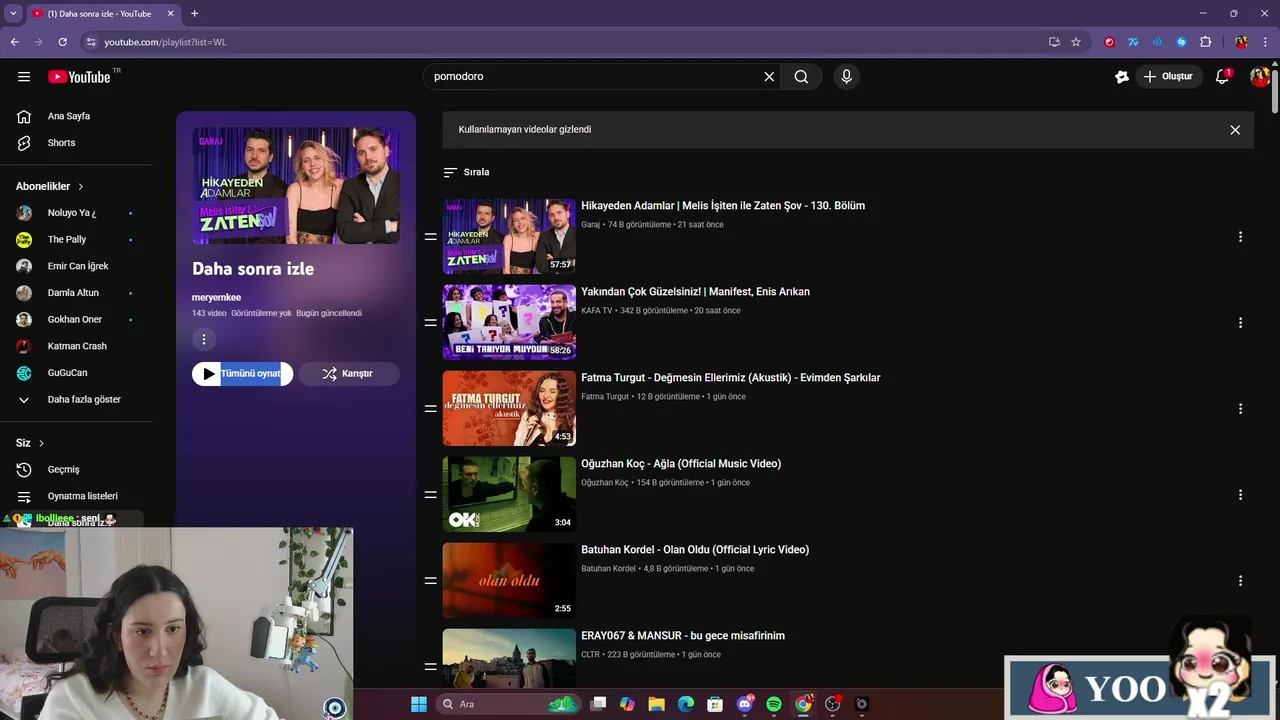Clear the pomodoro search text
The image size is (1280, 720).
[769, 77]
